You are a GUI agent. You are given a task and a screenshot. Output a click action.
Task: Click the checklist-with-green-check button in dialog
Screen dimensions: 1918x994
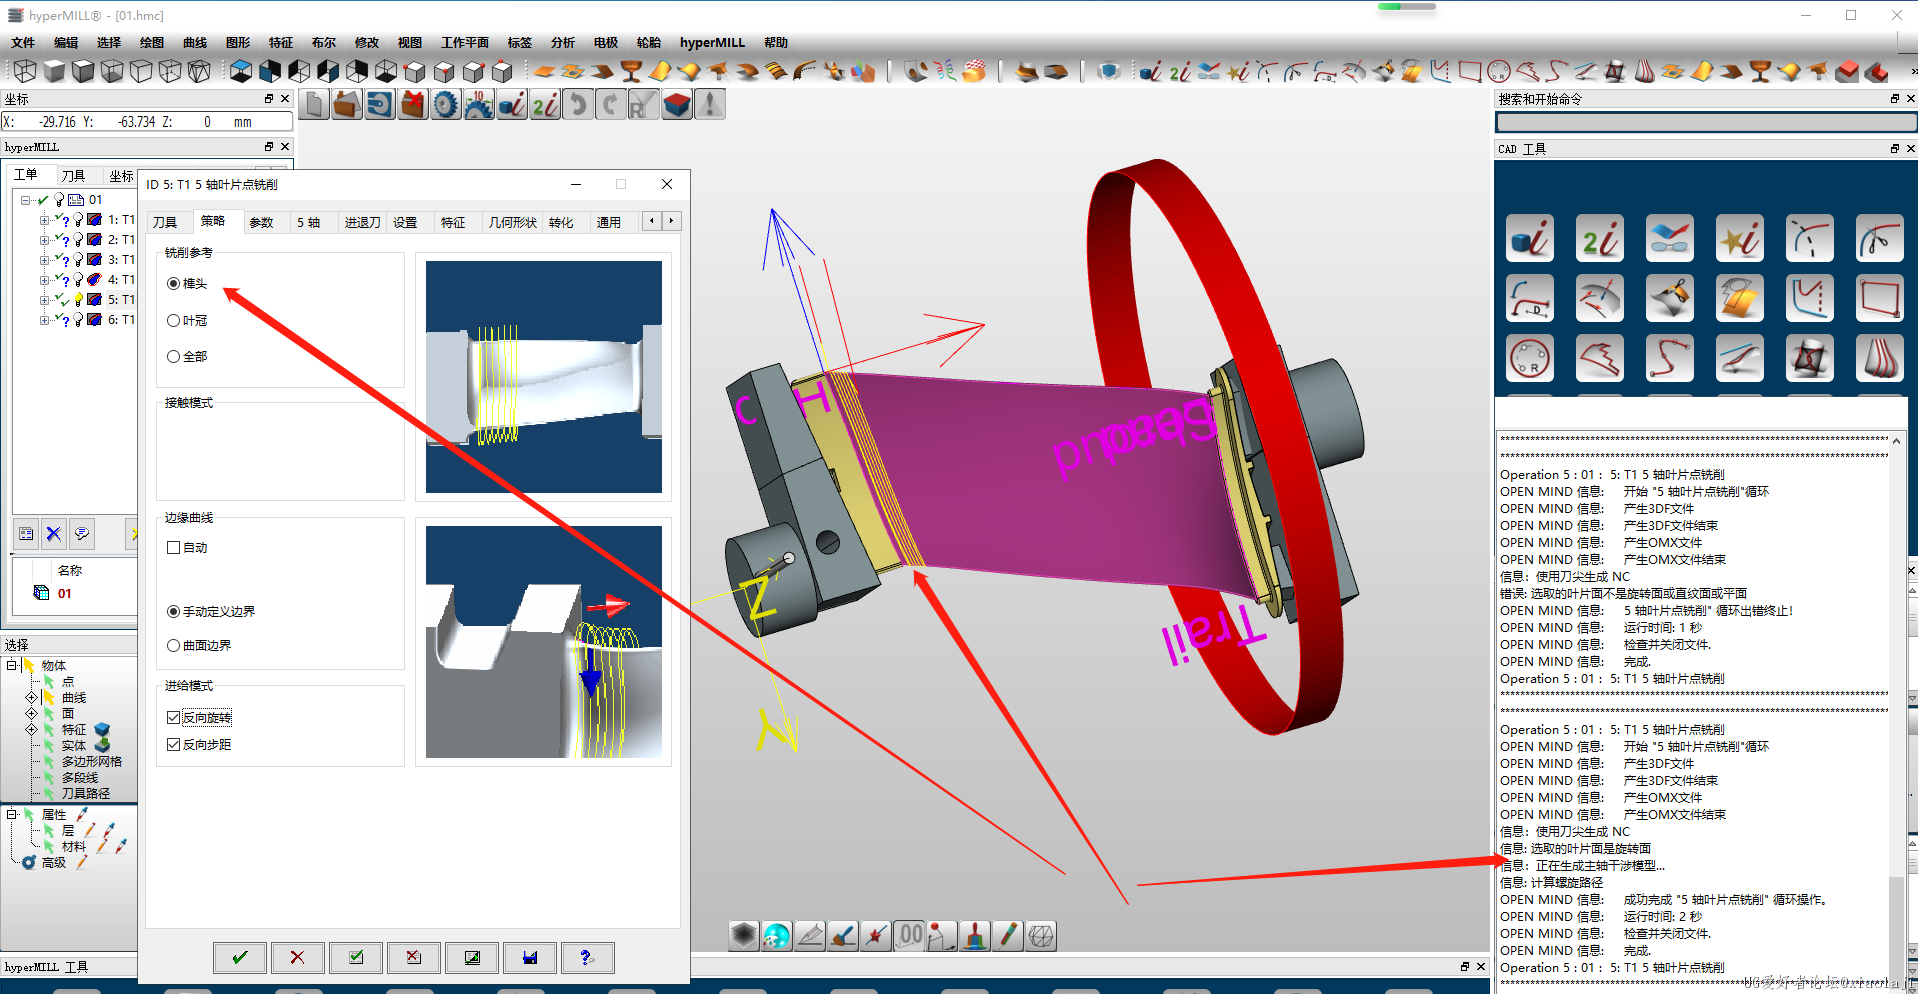355,957
